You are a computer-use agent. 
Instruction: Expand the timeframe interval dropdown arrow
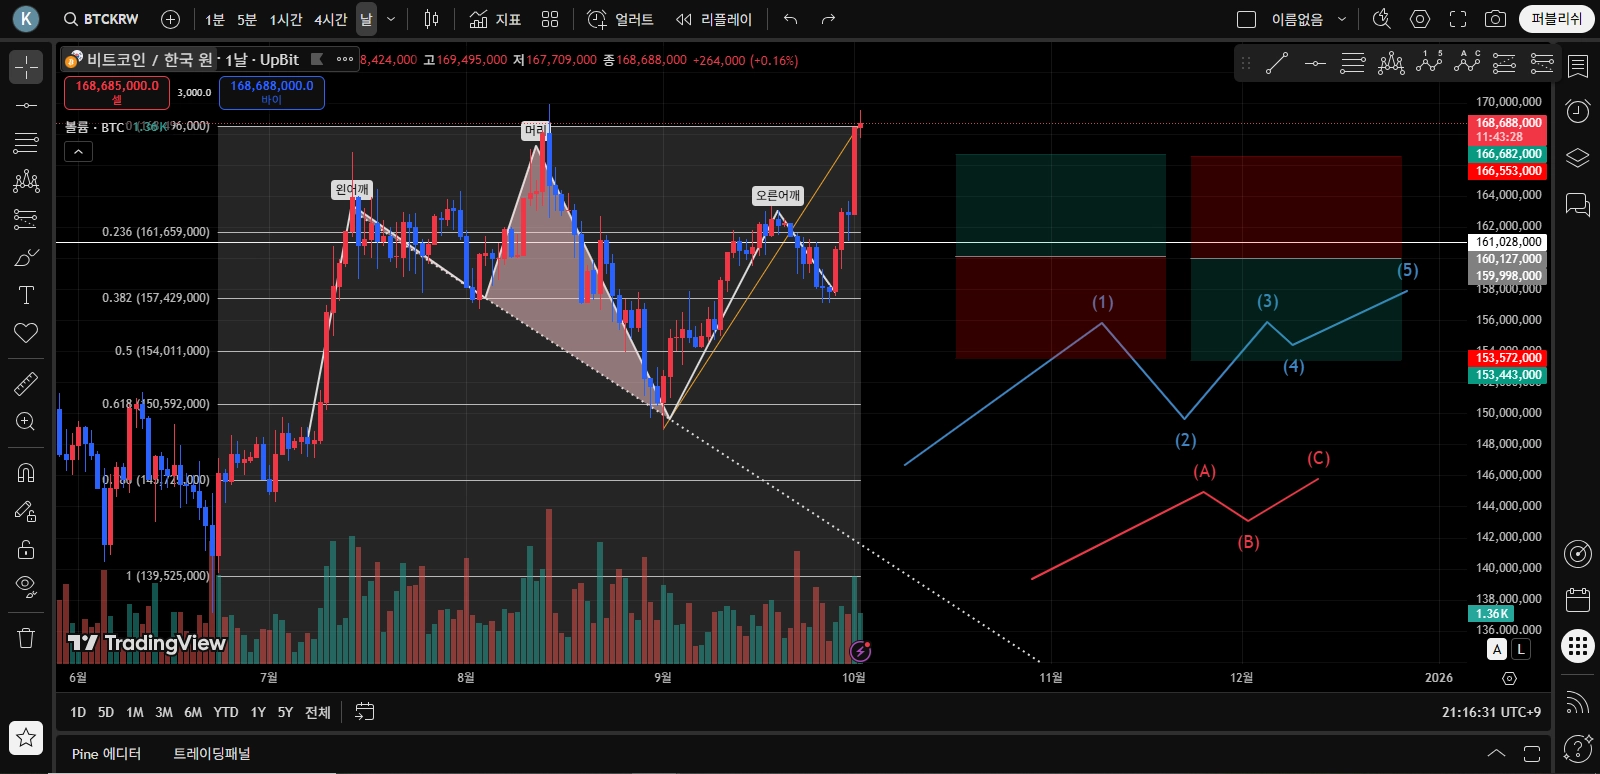[x=391, y=19]
